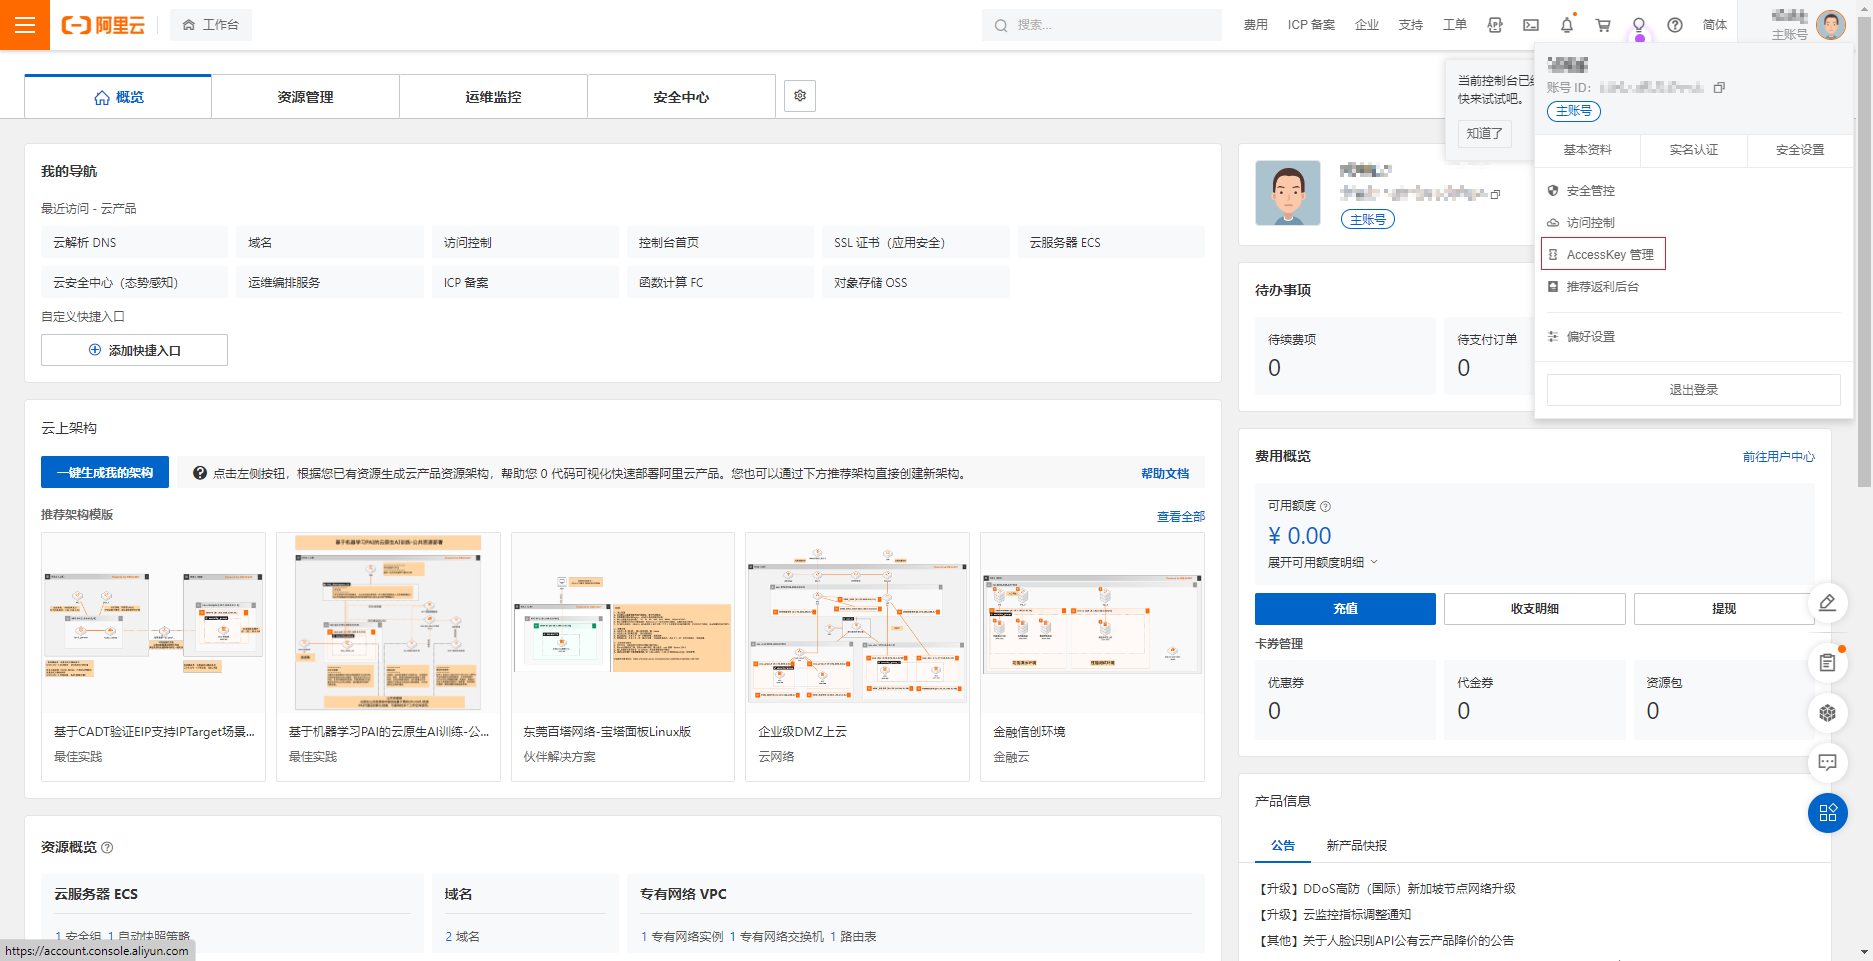The width and height of the screenshot is (1873, 961).
Task: Open the 云解析 DNS shortcut
Action: coord(134,243)
